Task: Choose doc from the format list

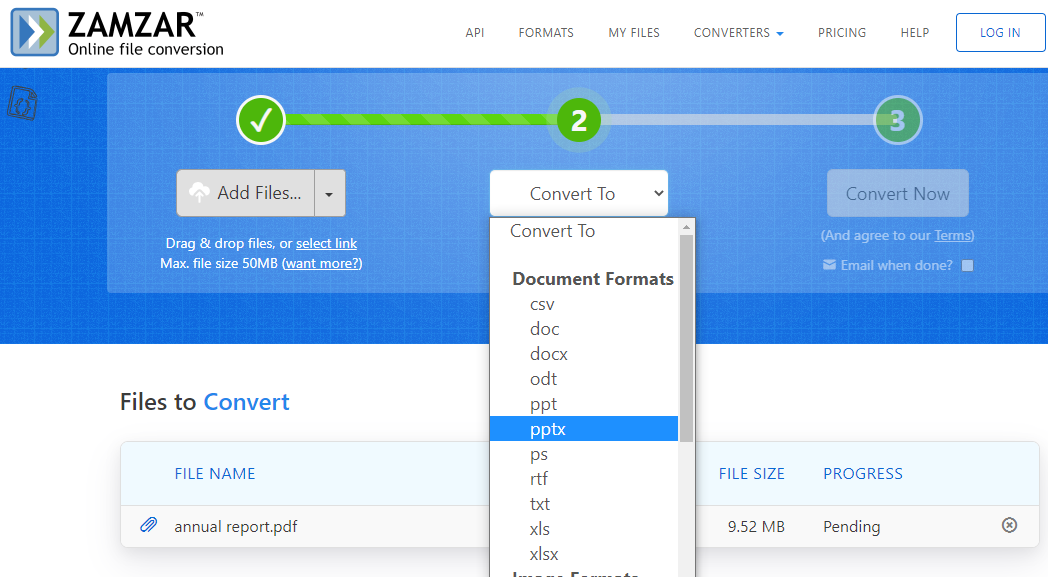Action: 584,329
